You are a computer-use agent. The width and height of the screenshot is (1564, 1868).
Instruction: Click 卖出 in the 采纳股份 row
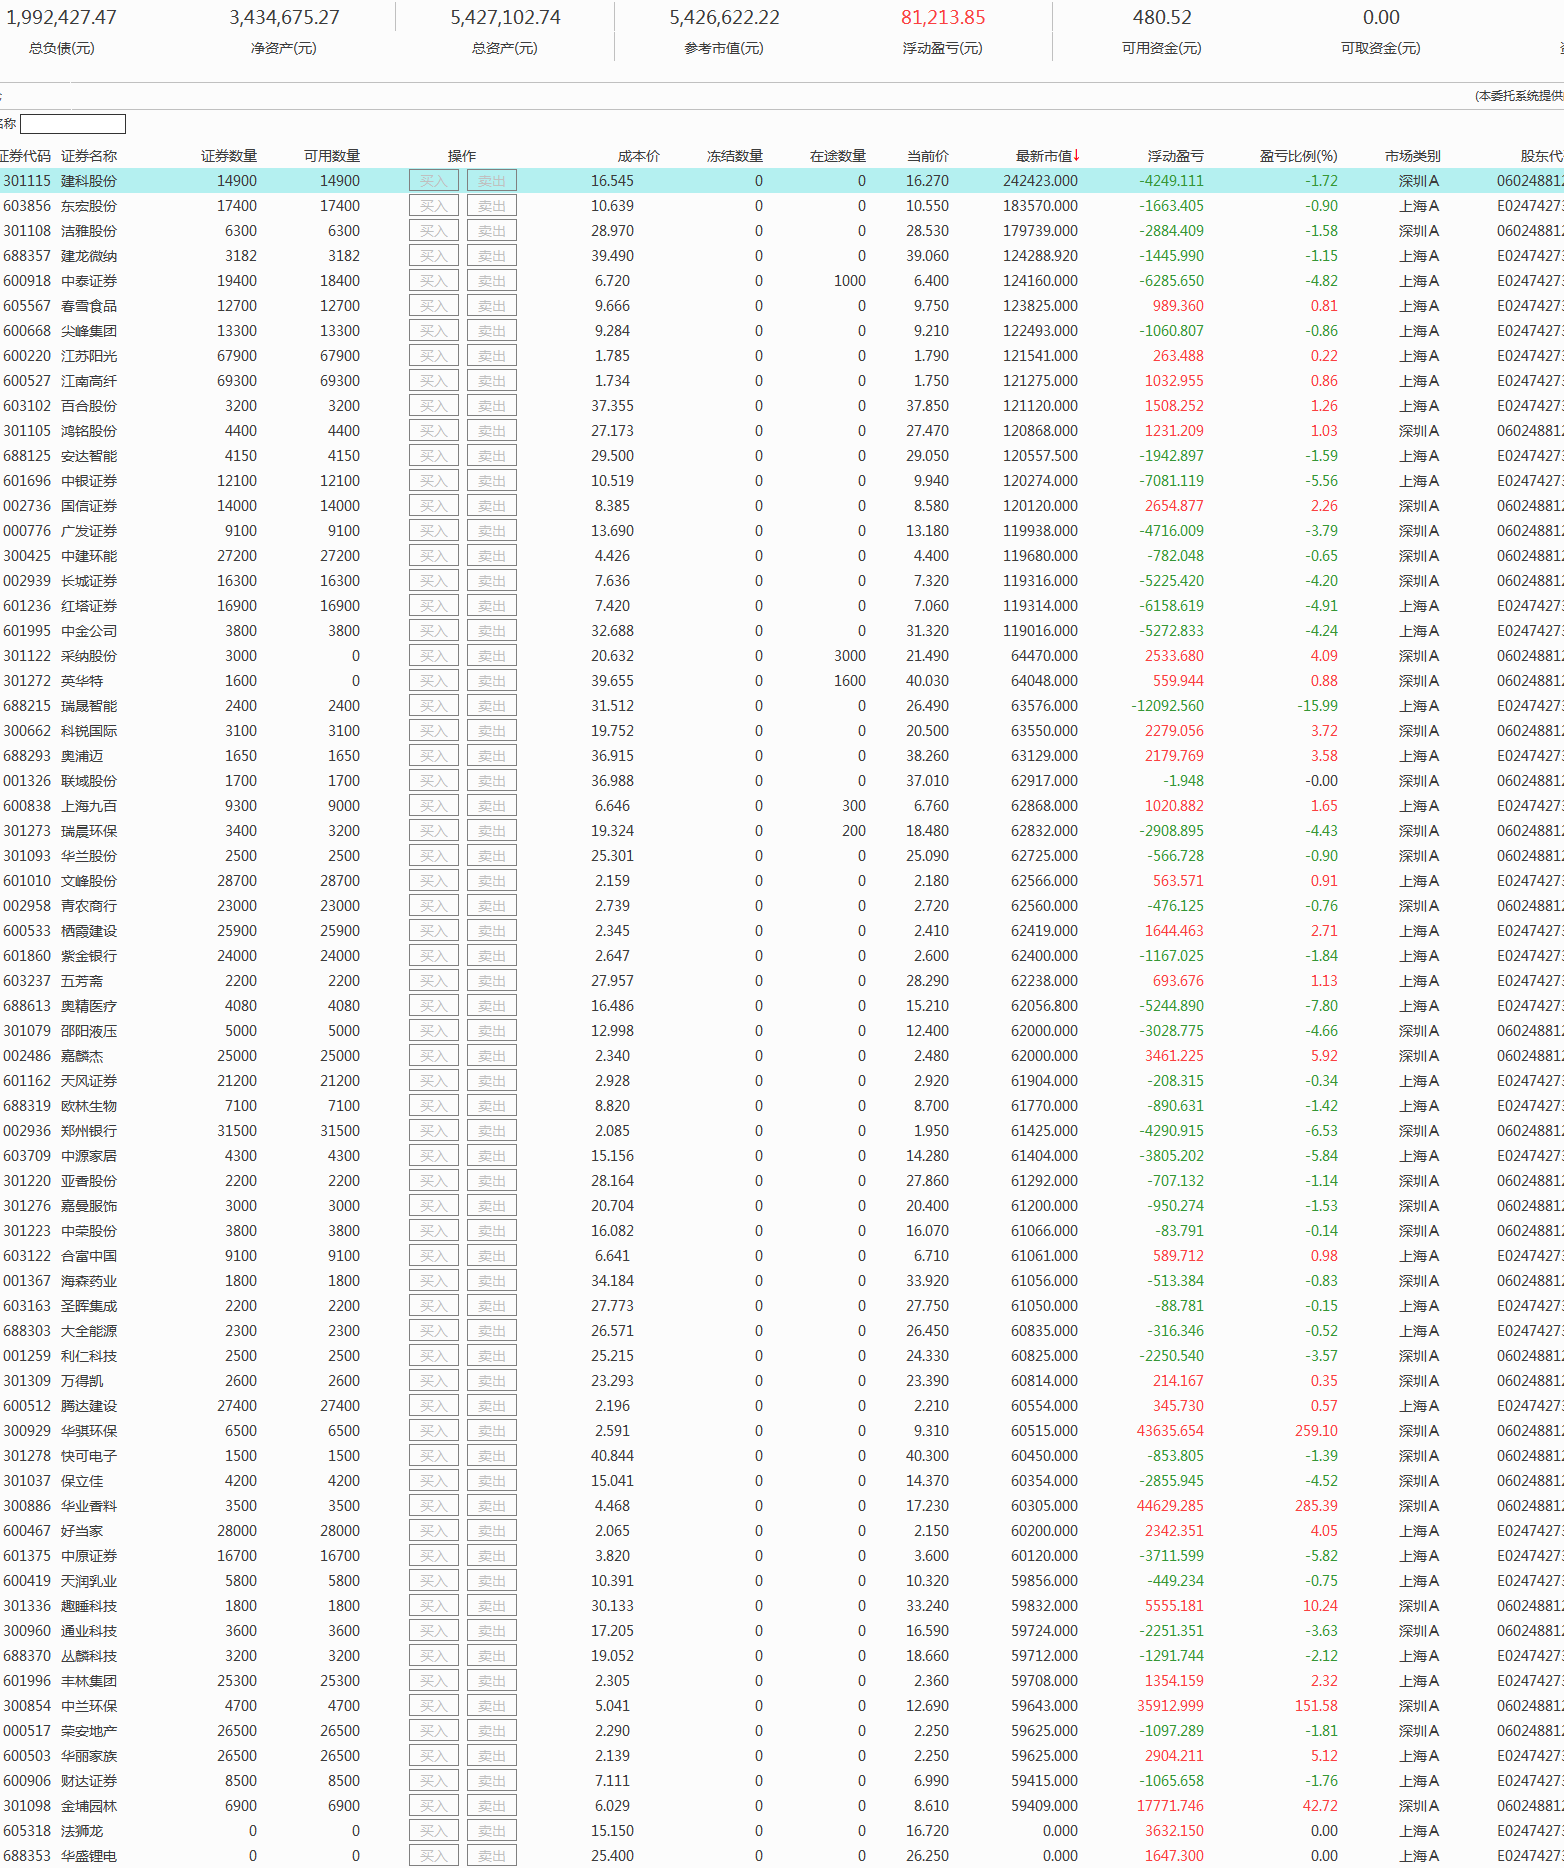(491, 656)
